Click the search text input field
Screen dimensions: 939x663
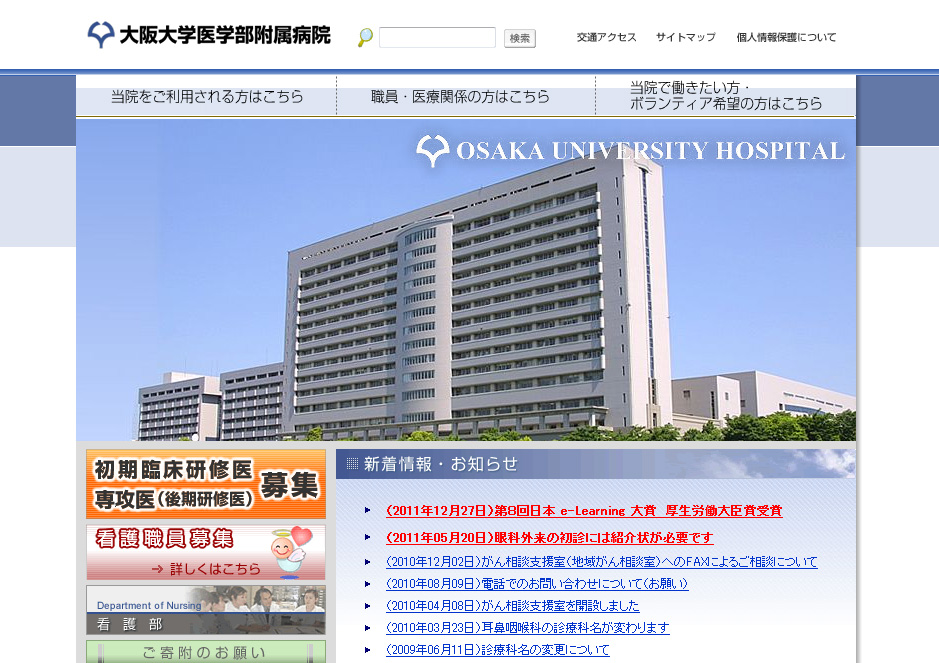(x=437, y=38)
